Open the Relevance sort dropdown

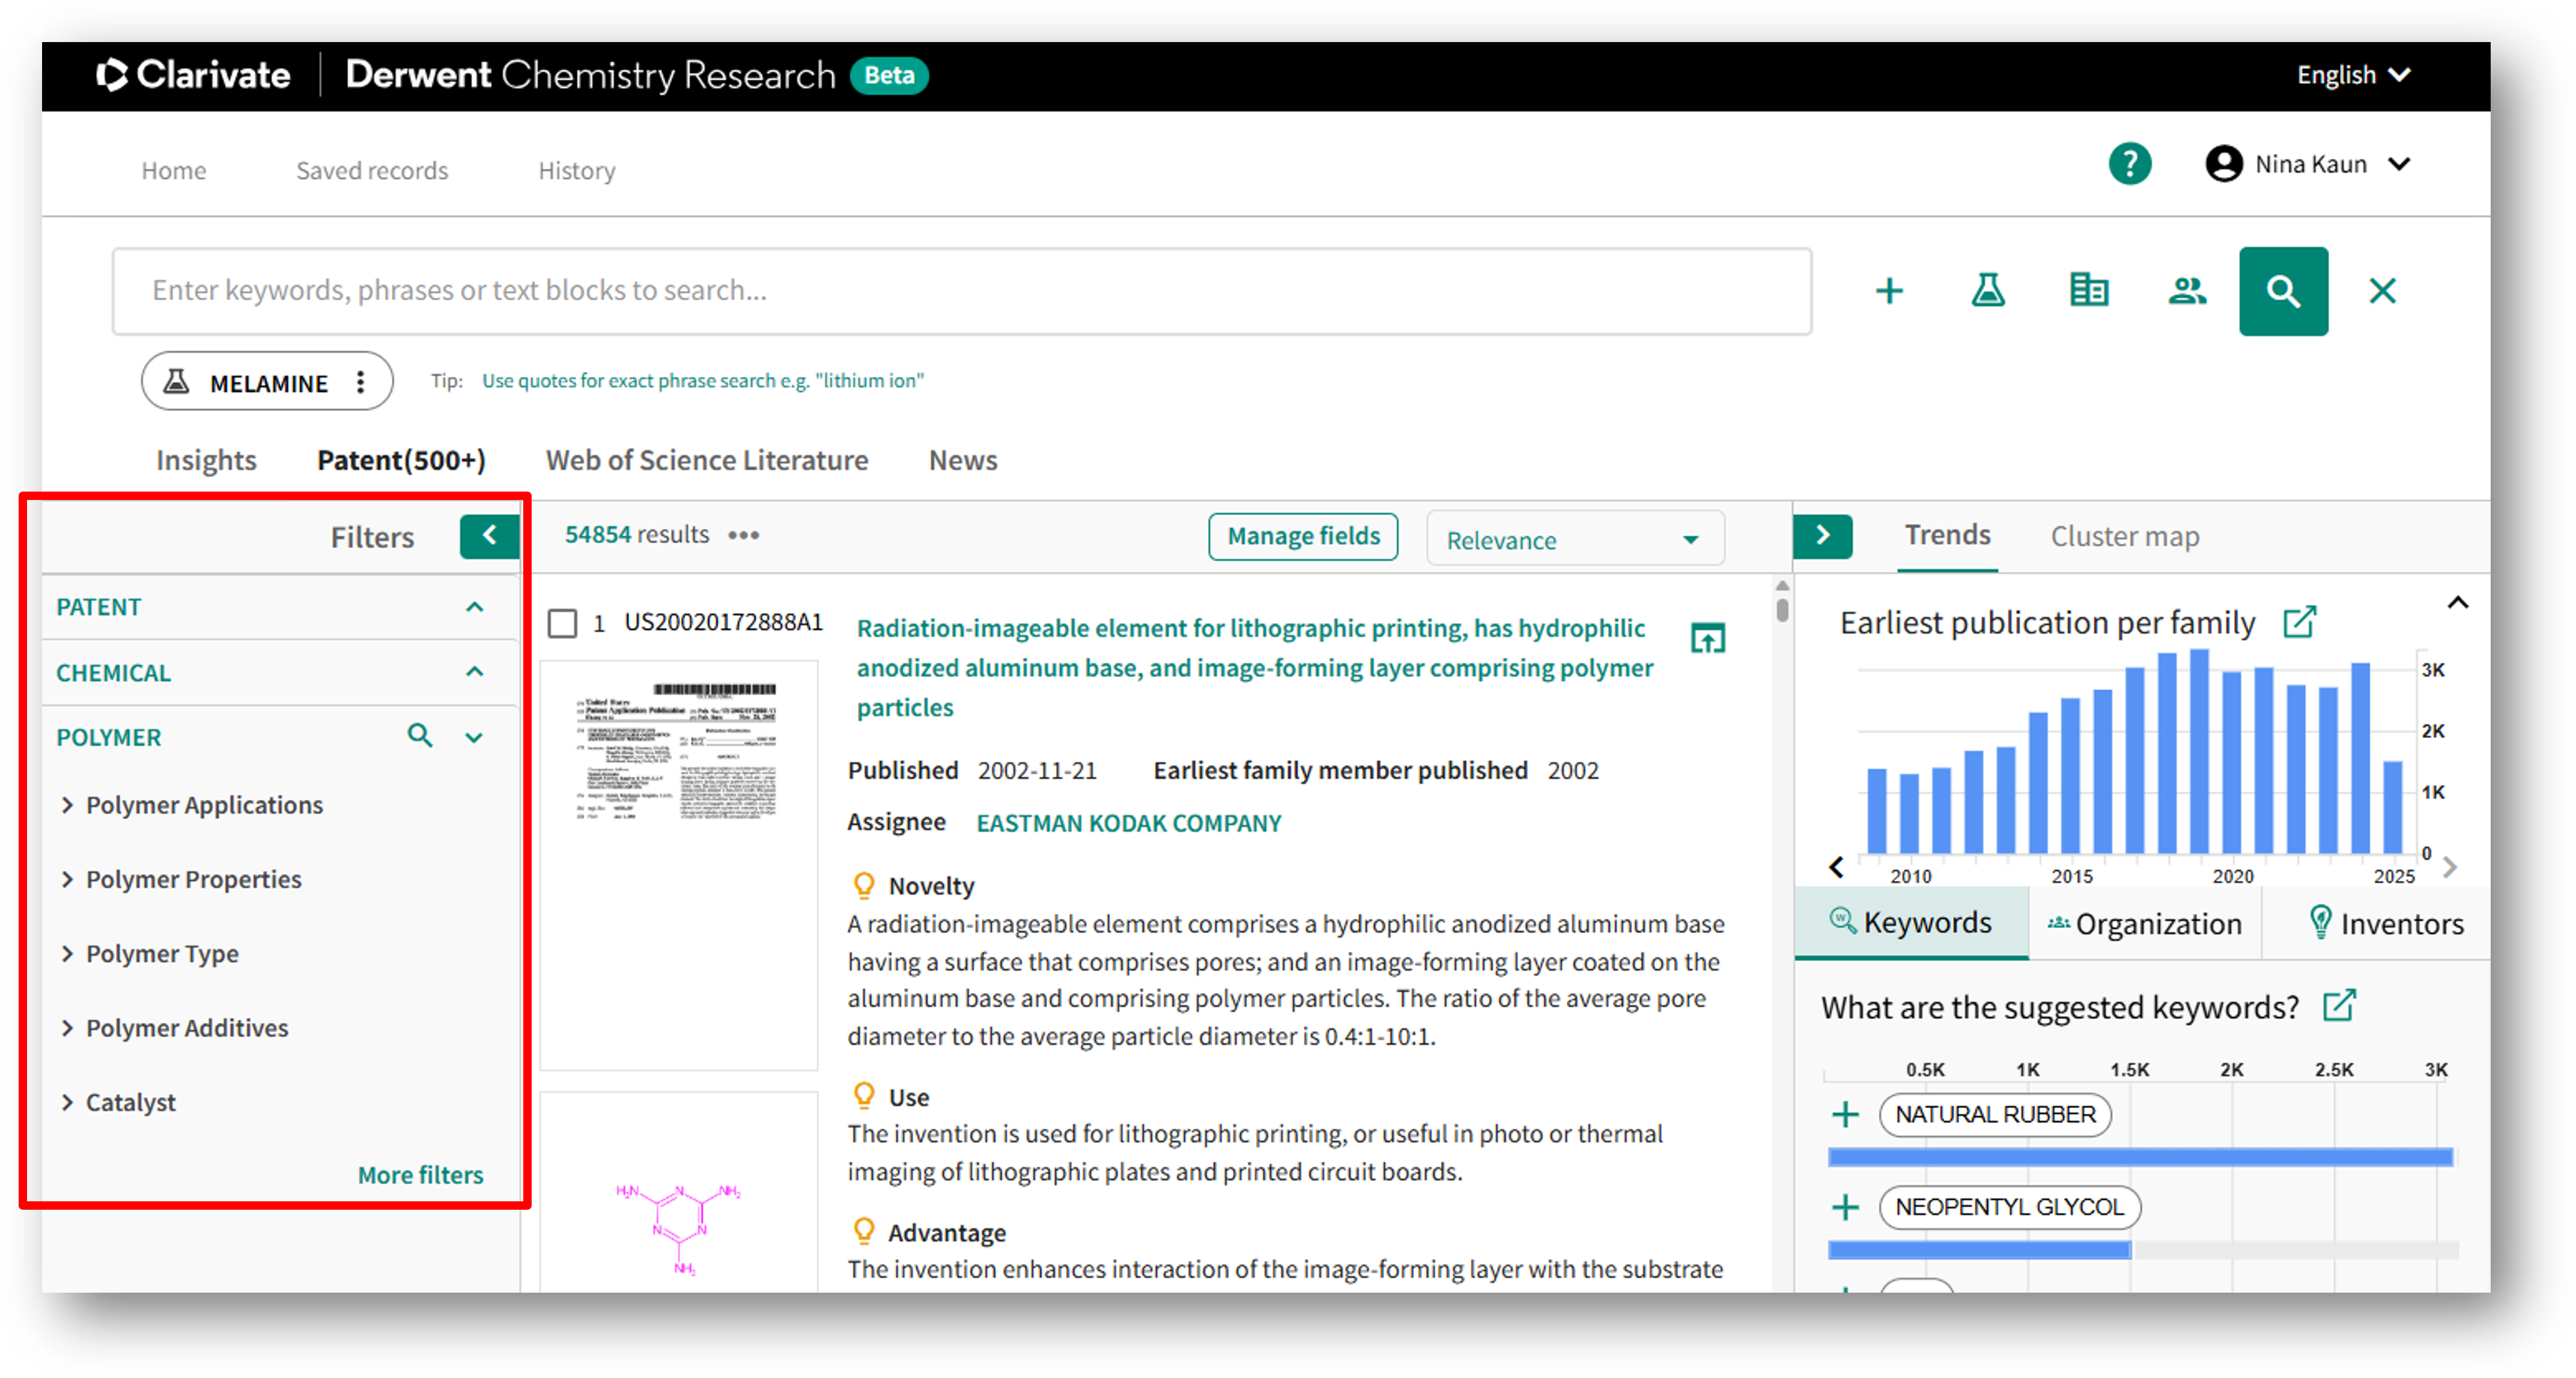point(1574,539)
